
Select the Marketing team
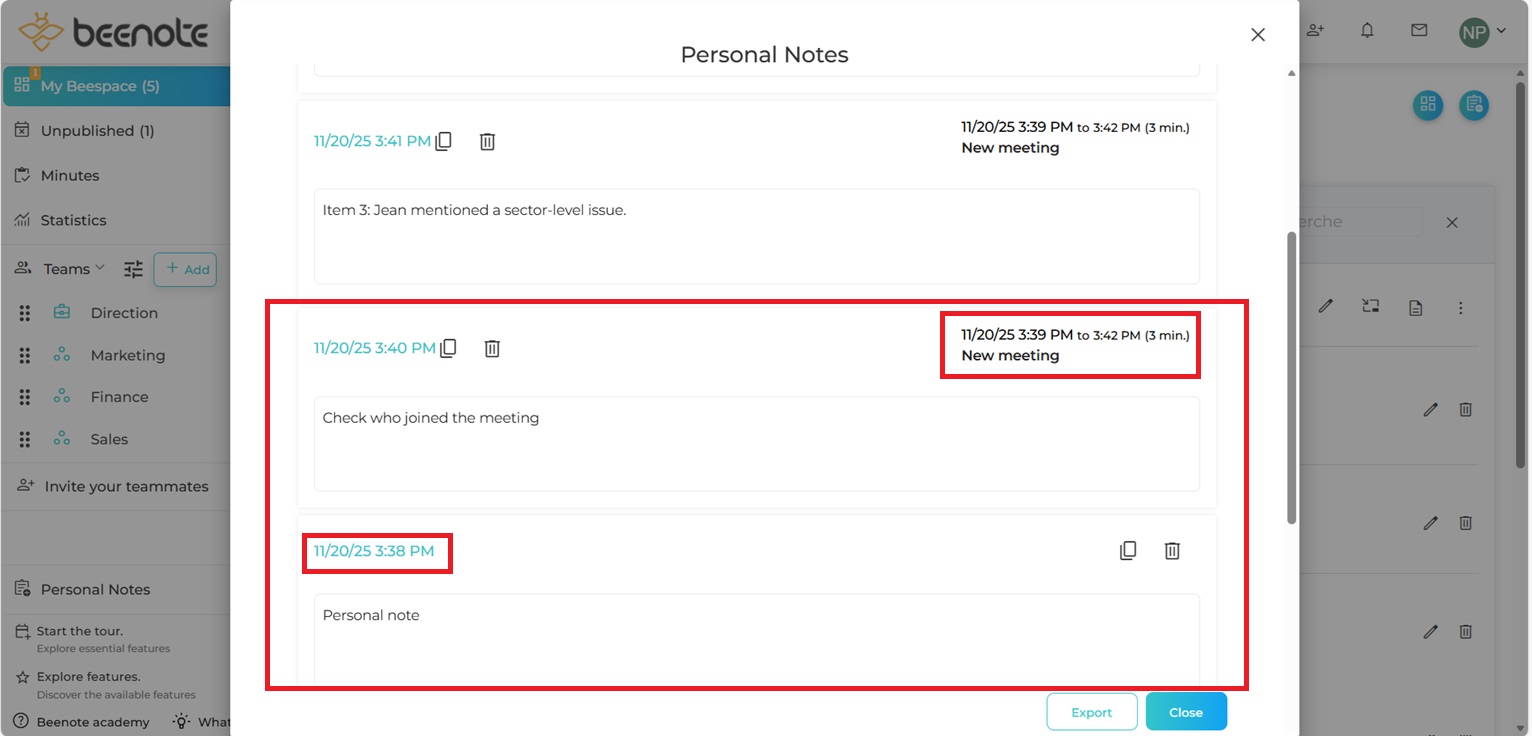coord(127,355)
